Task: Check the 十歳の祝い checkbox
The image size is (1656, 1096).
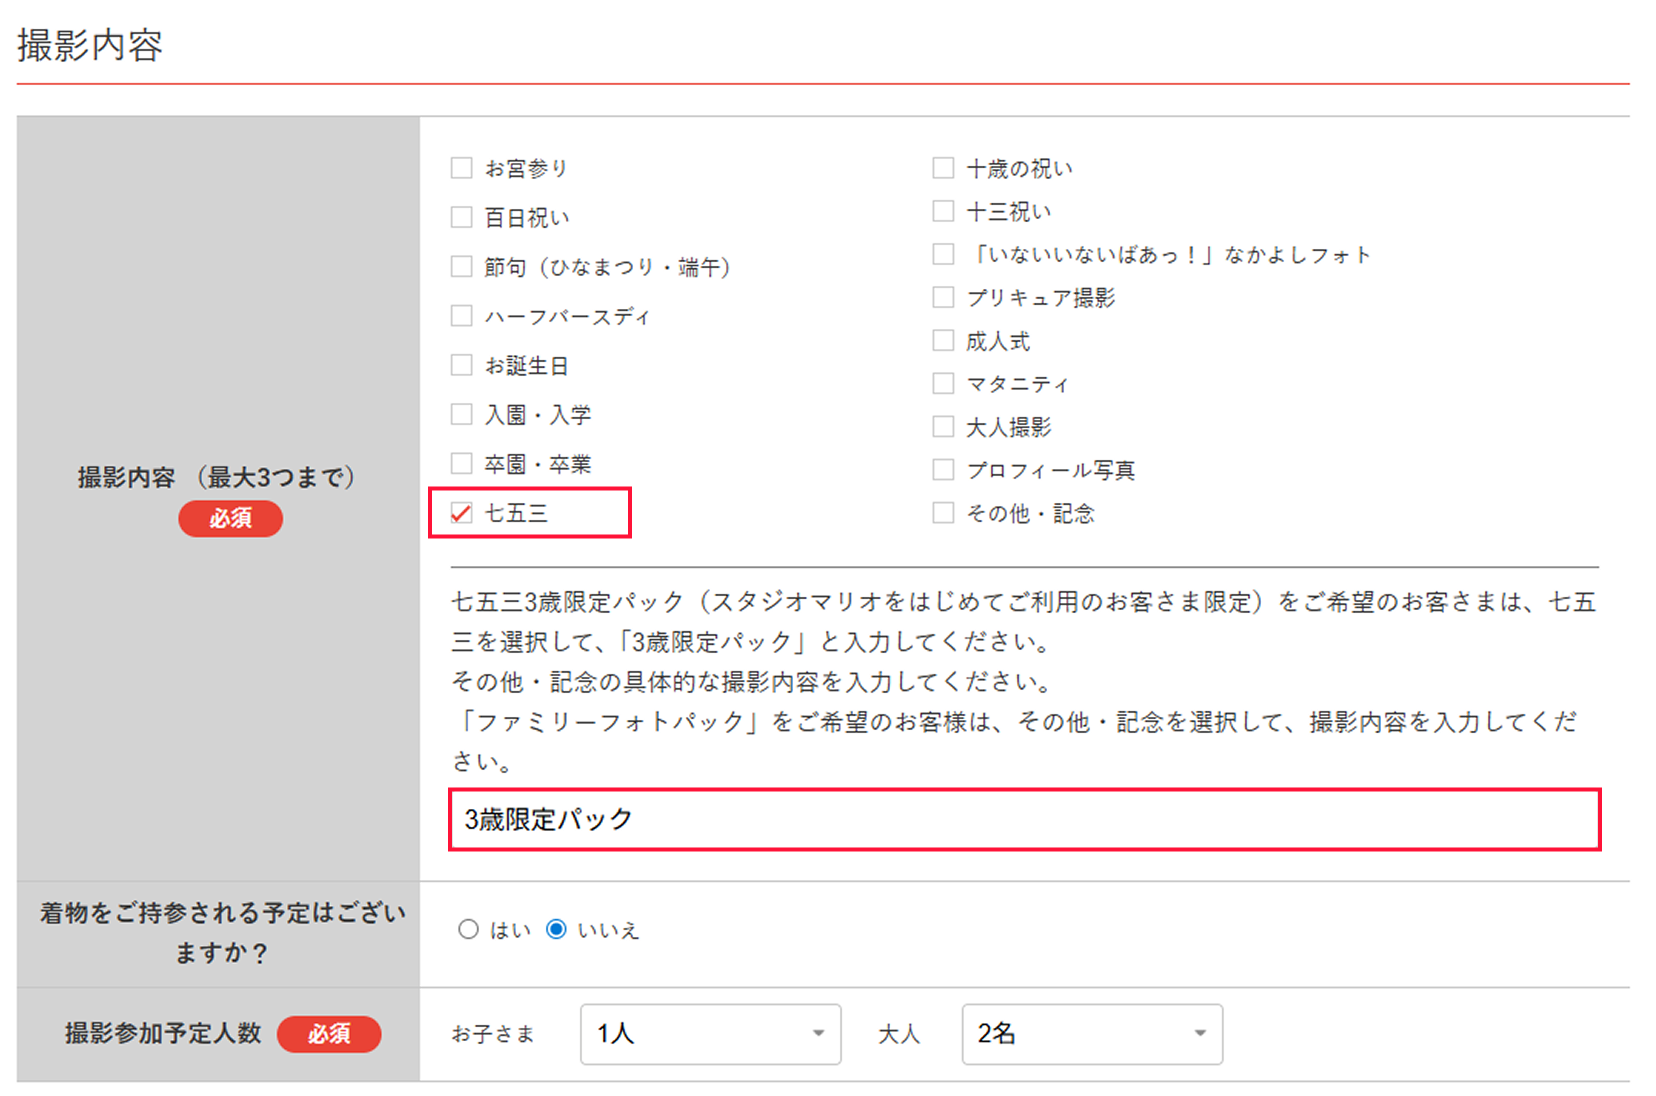Action: (942, 167)
